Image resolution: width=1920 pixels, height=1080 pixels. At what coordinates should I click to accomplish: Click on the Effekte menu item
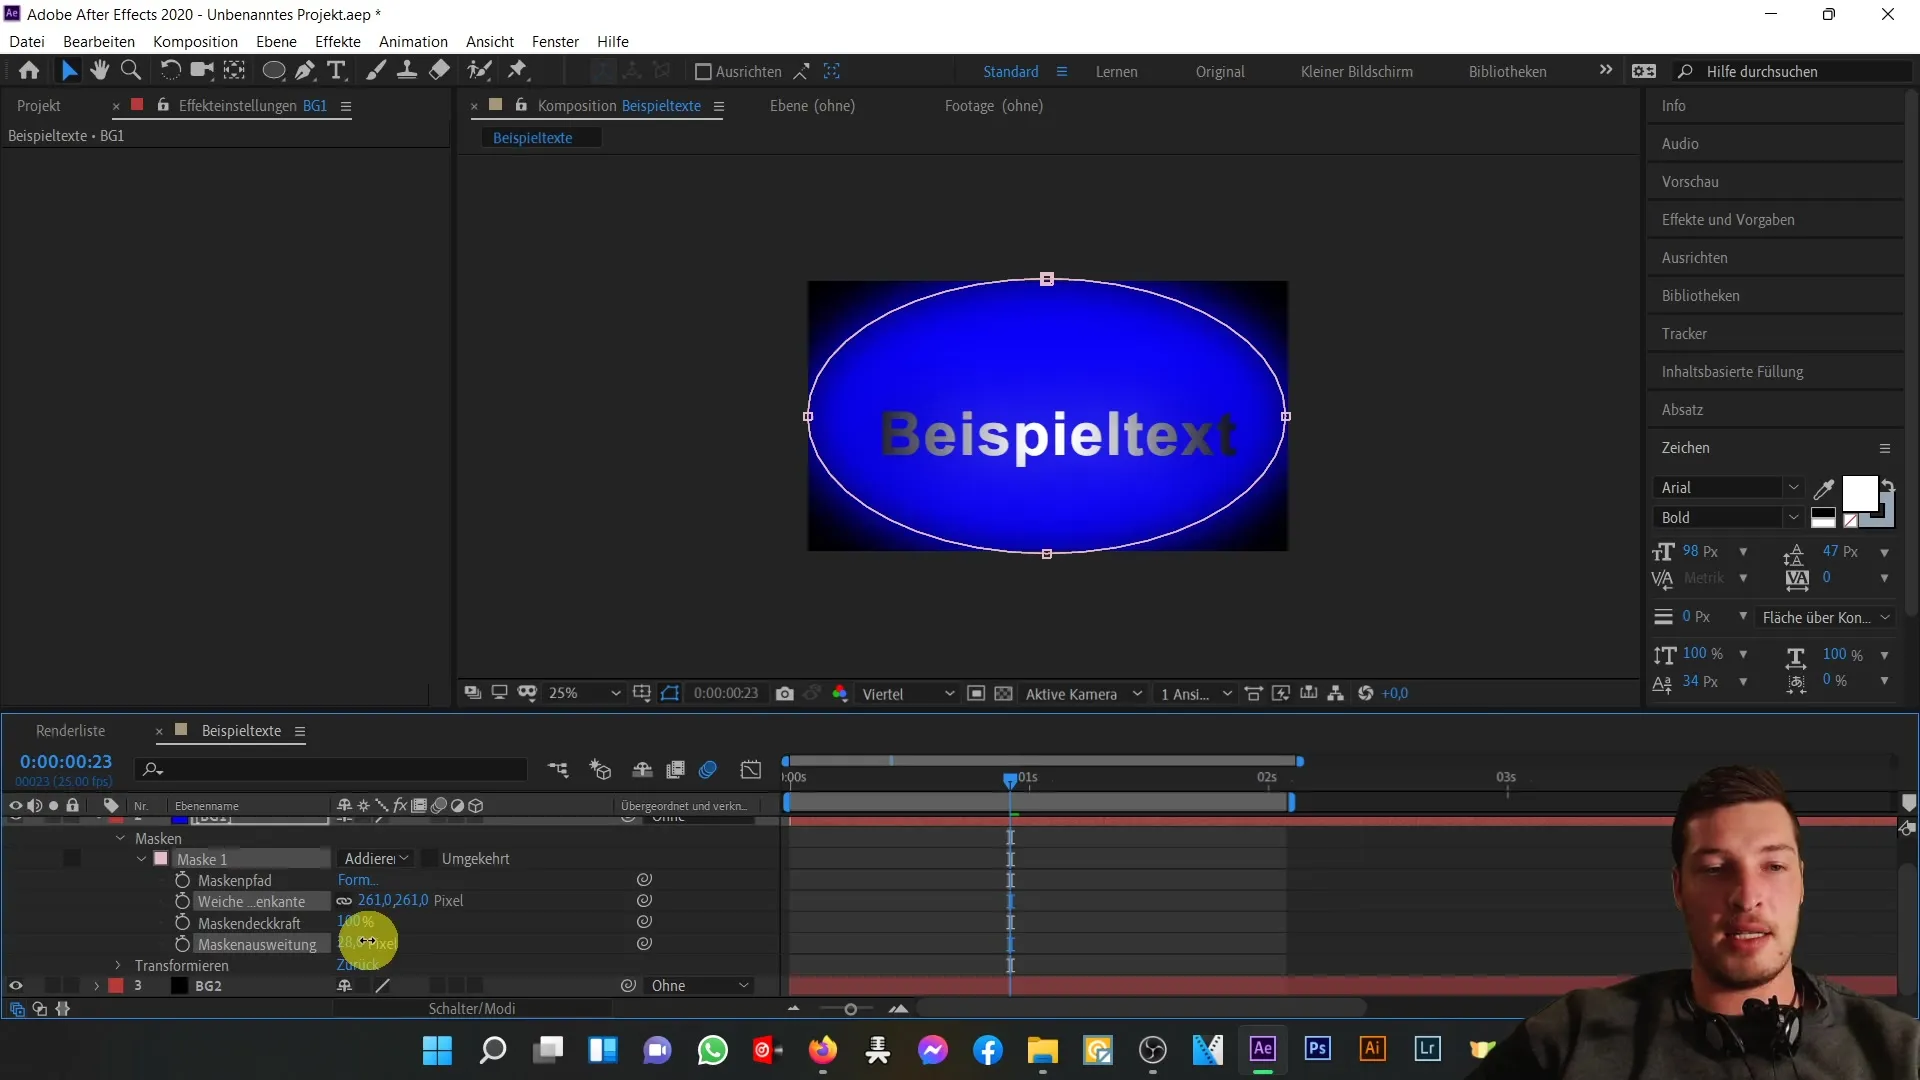click(x=338, y=41)
